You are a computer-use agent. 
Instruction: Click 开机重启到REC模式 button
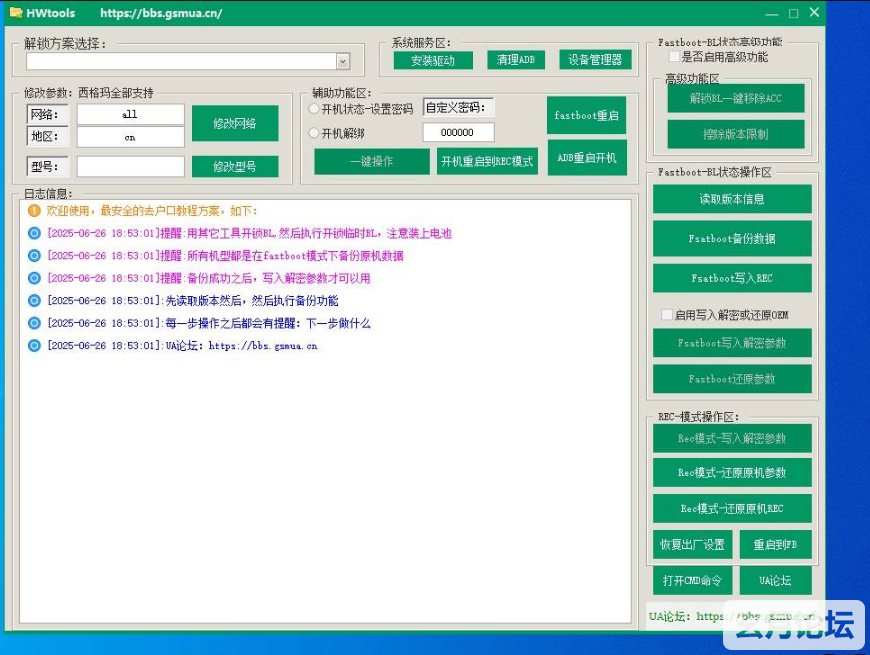click(487, 161)
